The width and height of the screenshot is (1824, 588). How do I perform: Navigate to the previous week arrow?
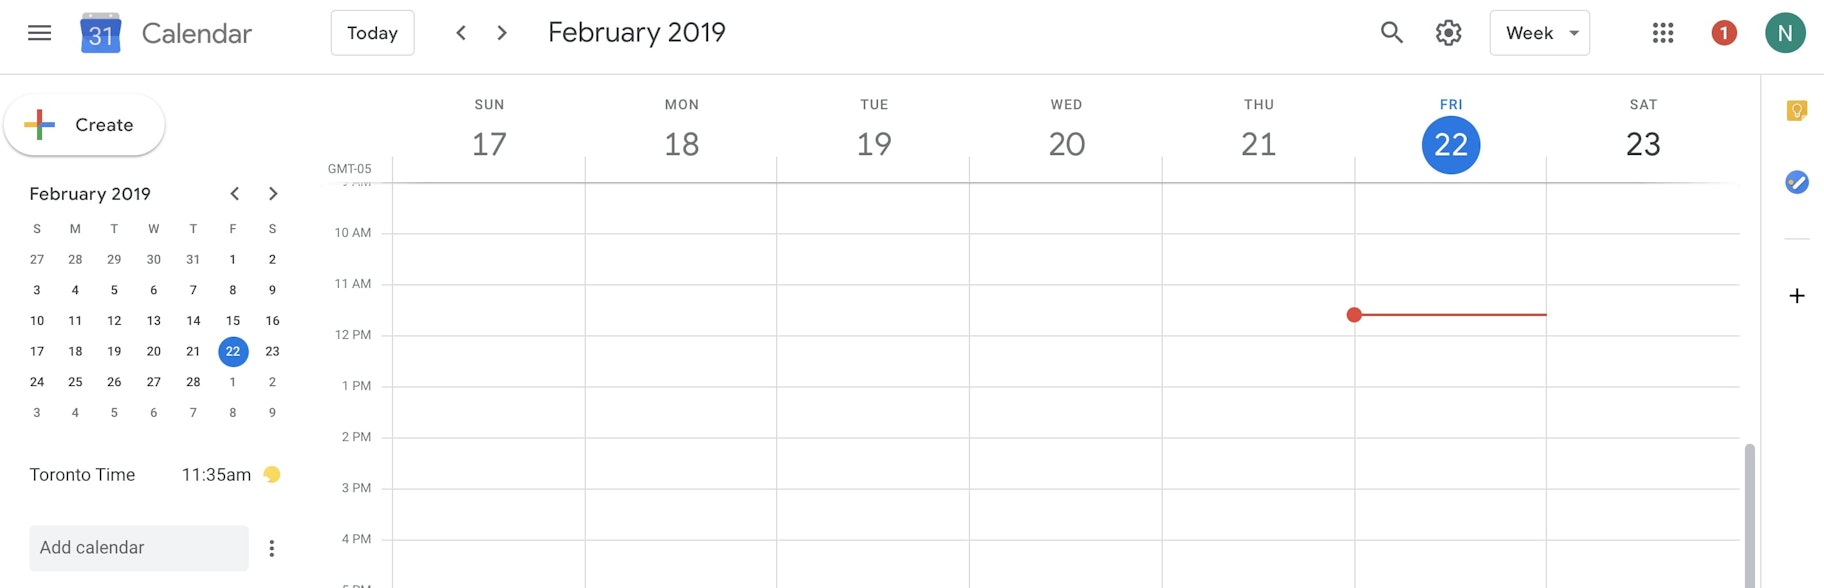461,33
